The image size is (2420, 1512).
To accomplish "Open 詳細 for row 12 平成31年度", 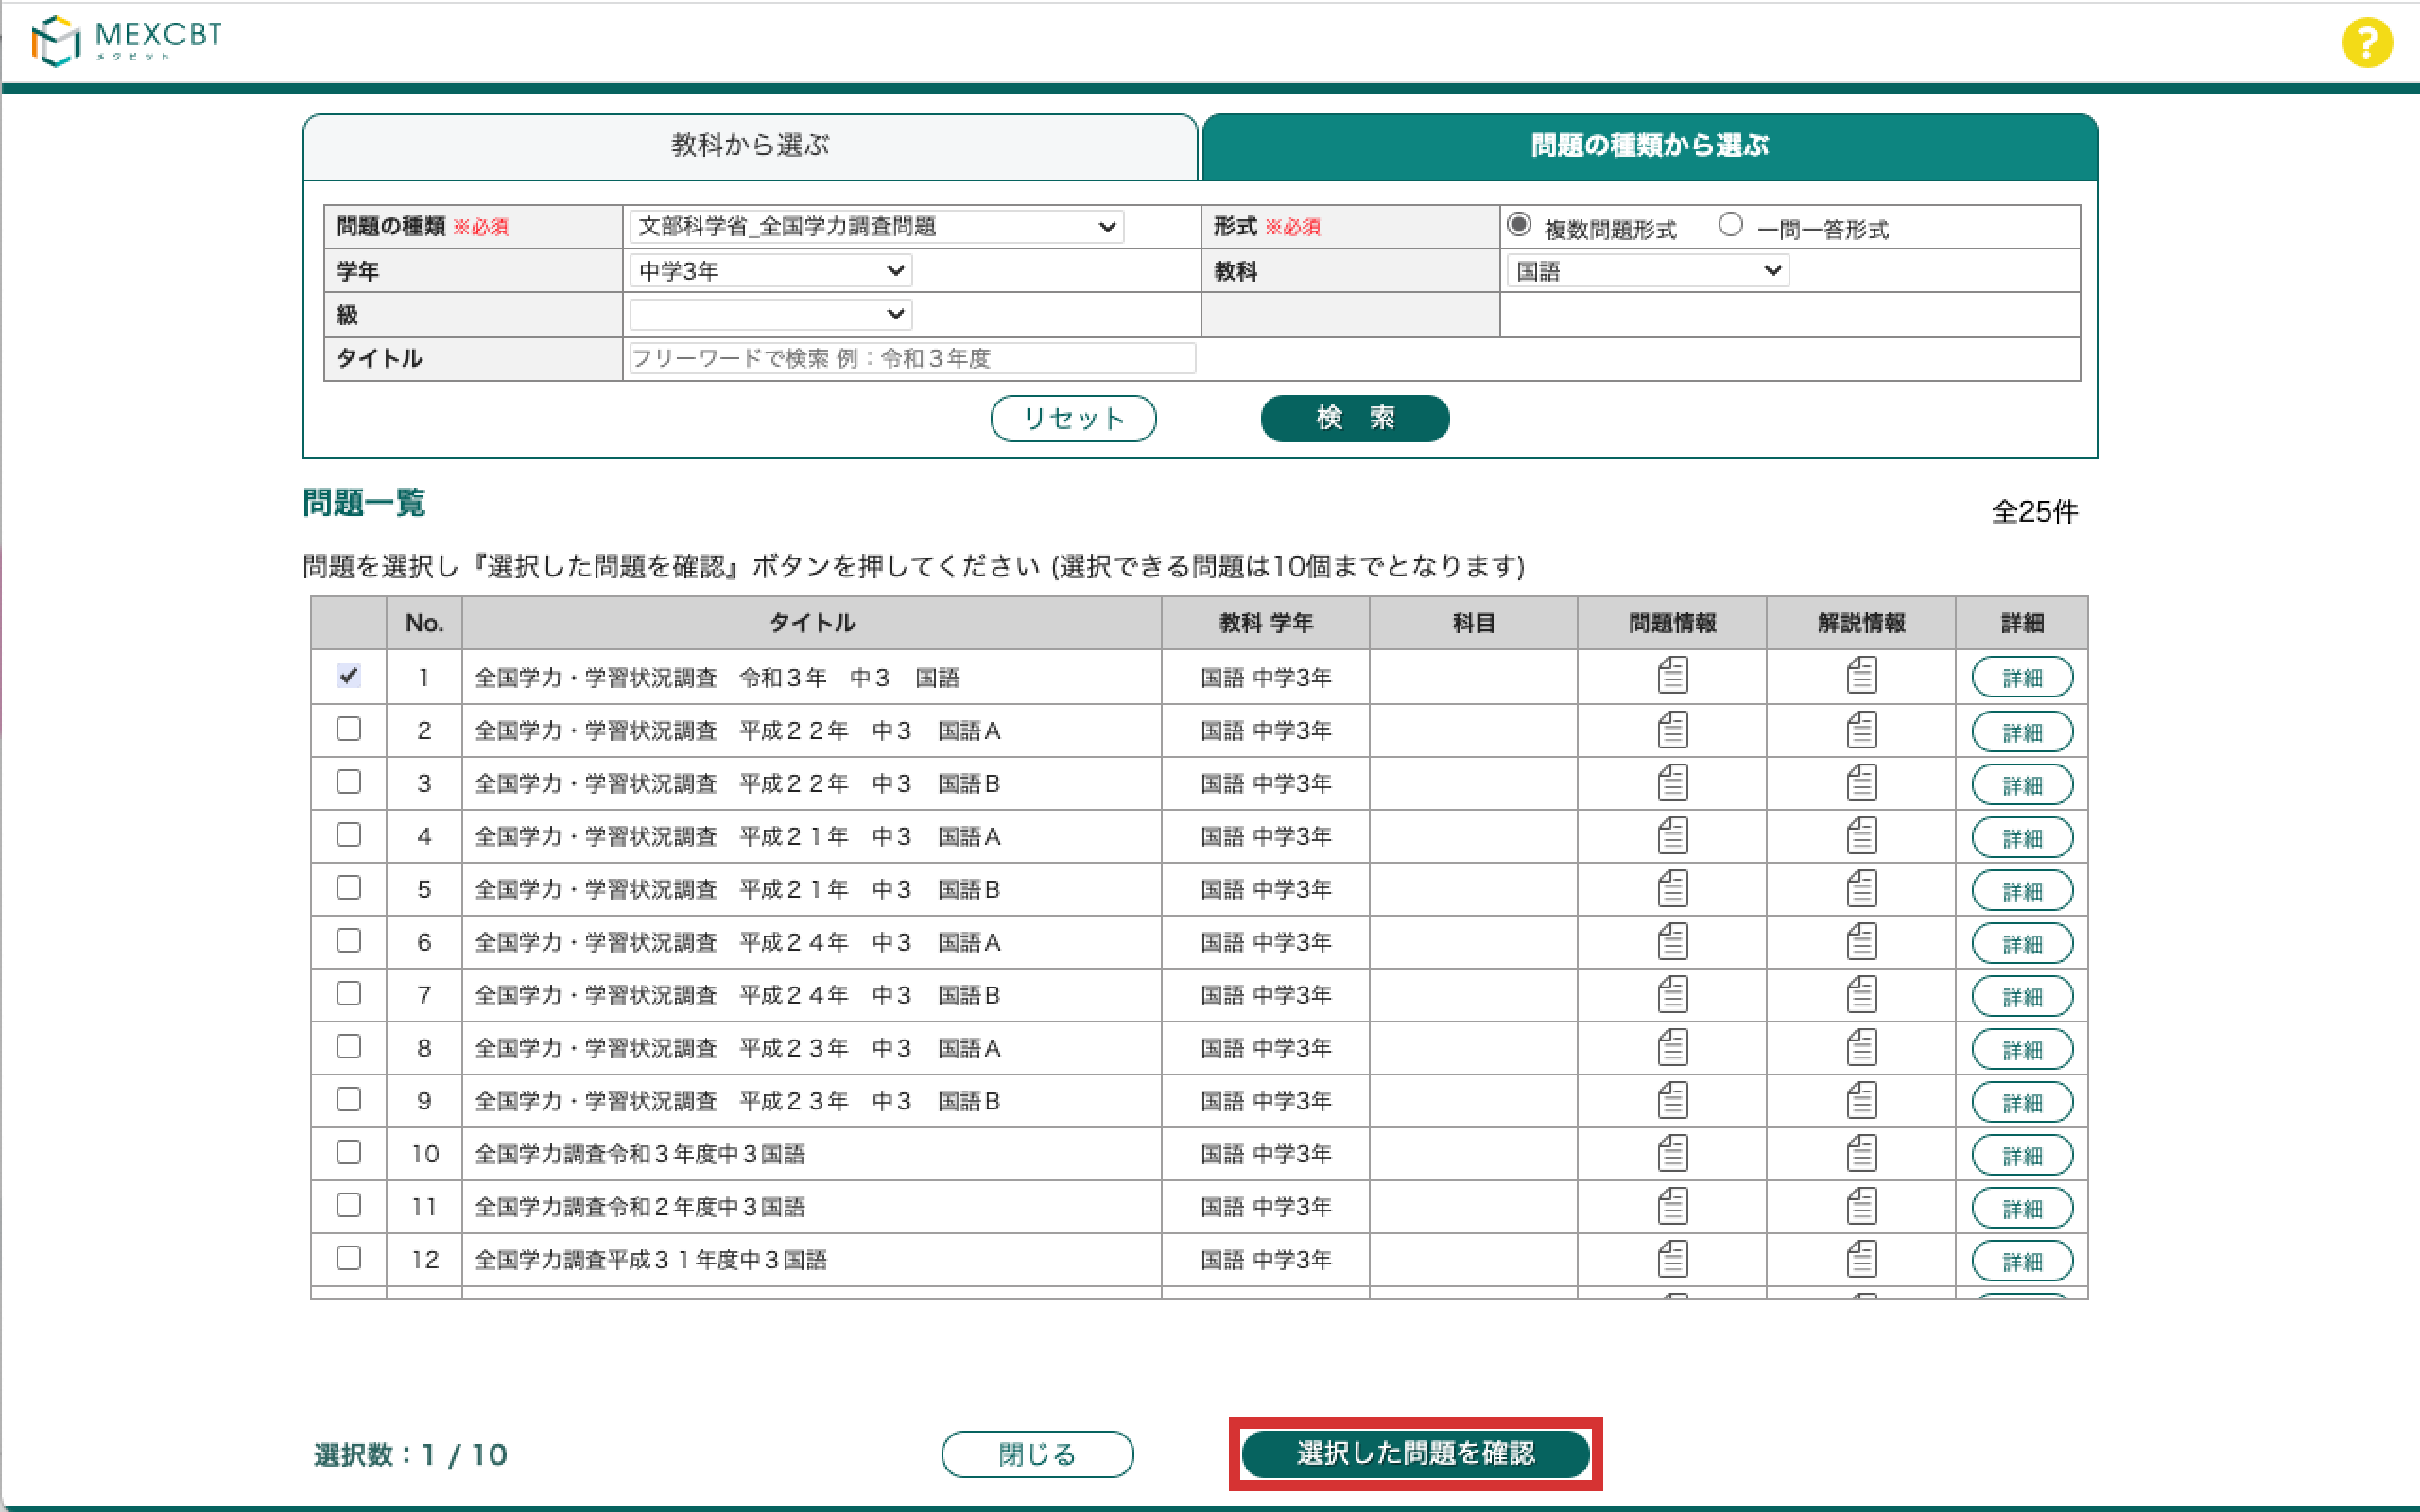I will [x=2022, y=1262].
